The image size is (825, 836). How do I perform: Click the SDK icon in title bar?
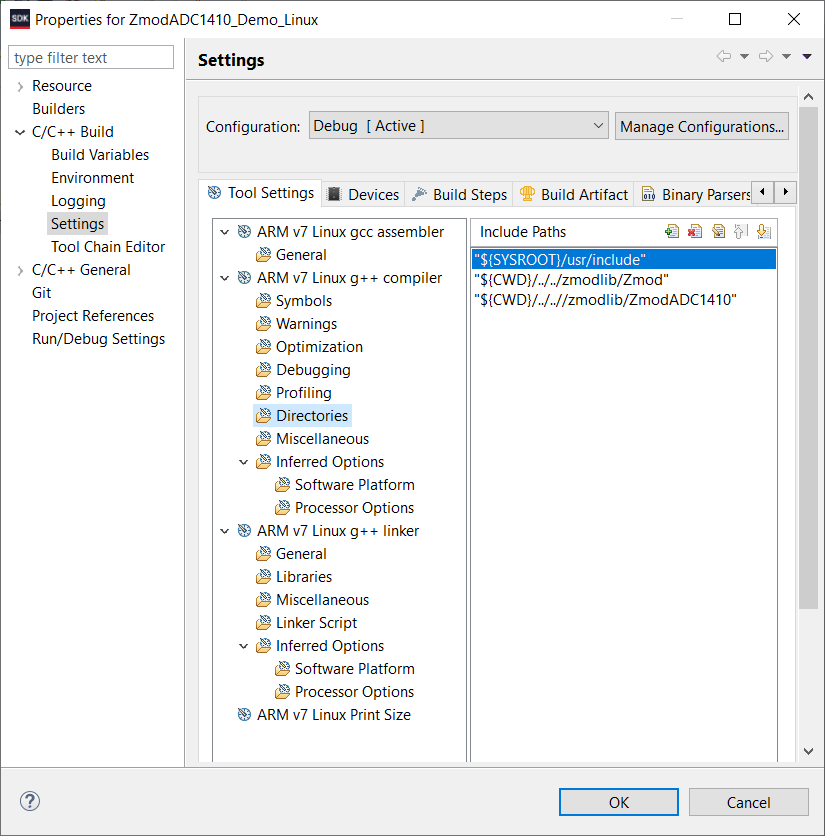click(20, 19)
